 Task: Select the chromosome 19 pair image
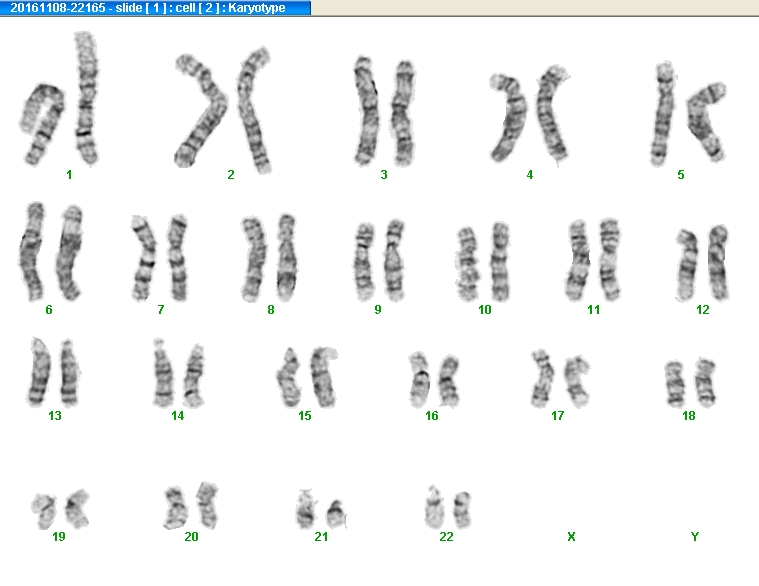point(61,509)
